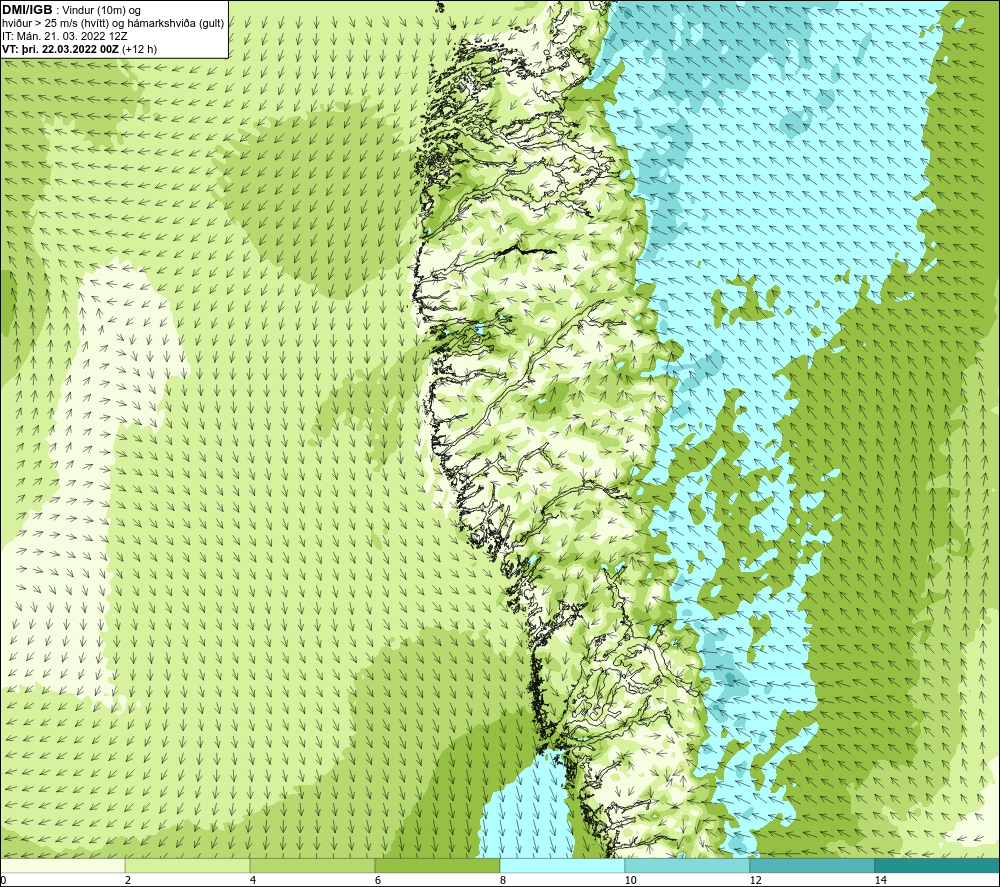The image size is (1000, 887).
Task: Click the 8–10 m/s light cyan swatch
Action: tap(562, 865)
